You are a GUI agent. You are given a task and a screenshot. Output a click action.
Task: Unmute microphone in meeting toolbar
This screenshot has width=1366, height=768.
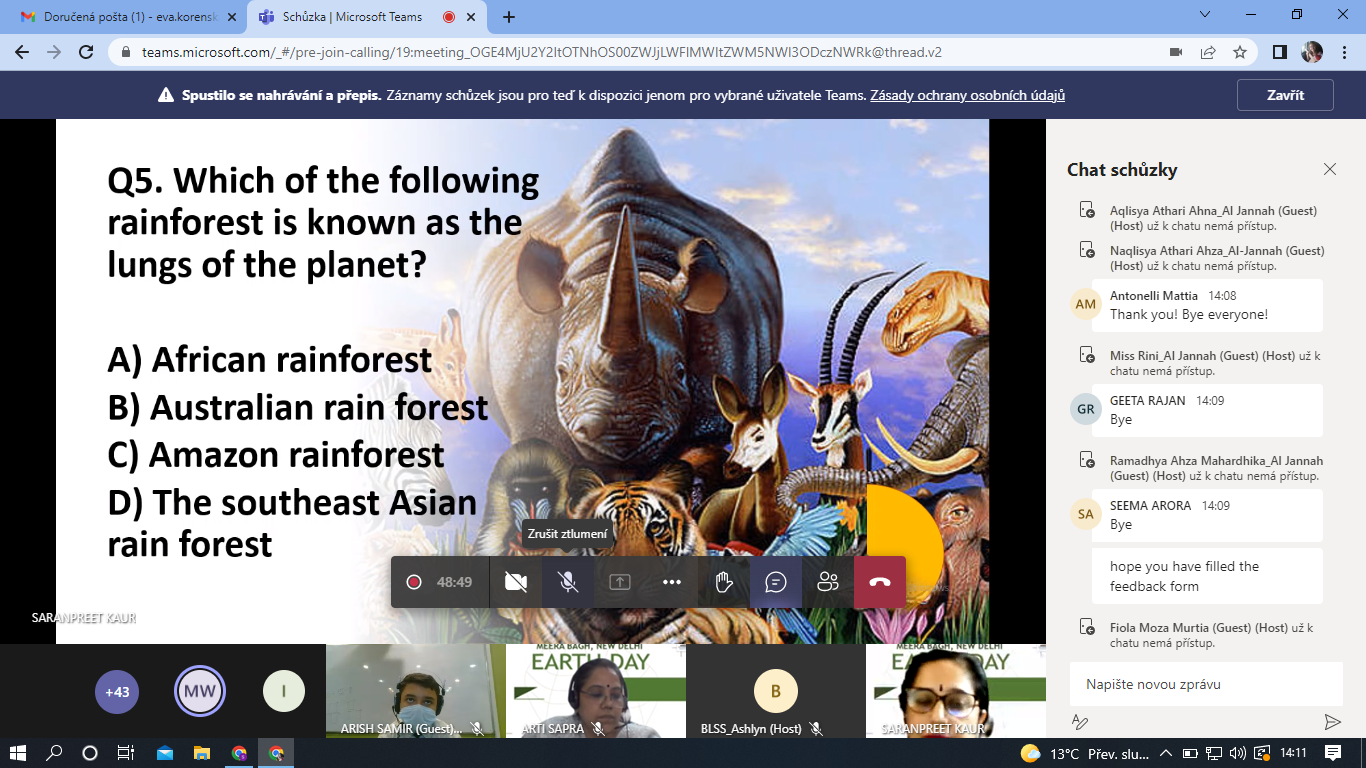(568, 582)
